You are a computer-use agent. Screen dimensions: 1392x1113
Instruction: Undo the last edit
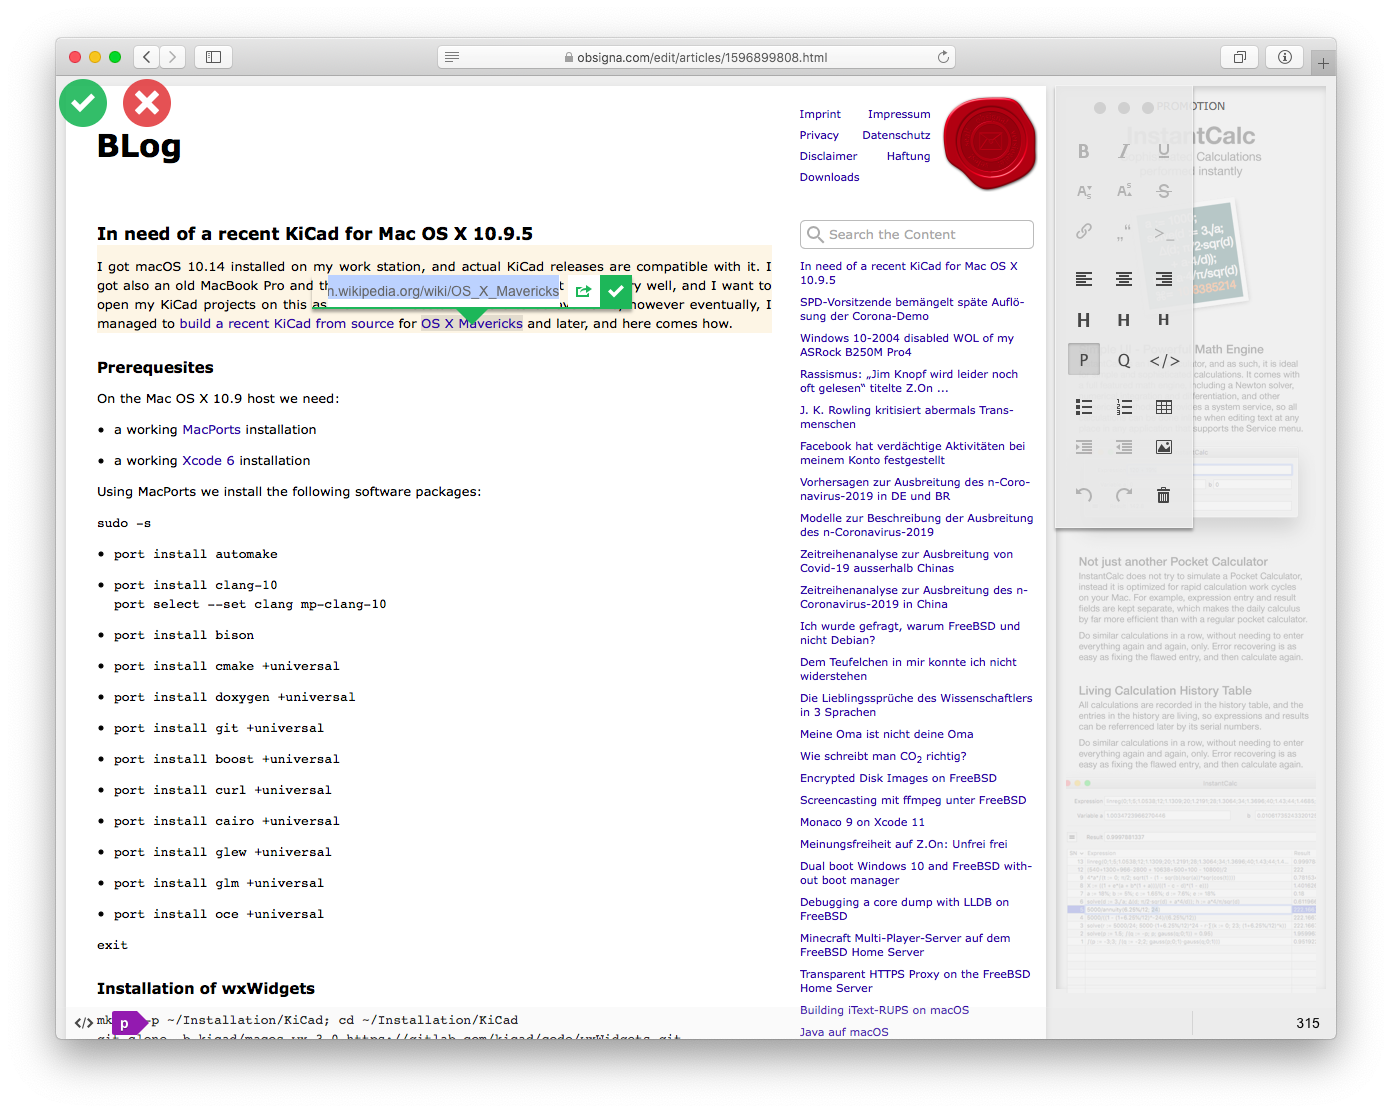click(x=1084, y=495)
